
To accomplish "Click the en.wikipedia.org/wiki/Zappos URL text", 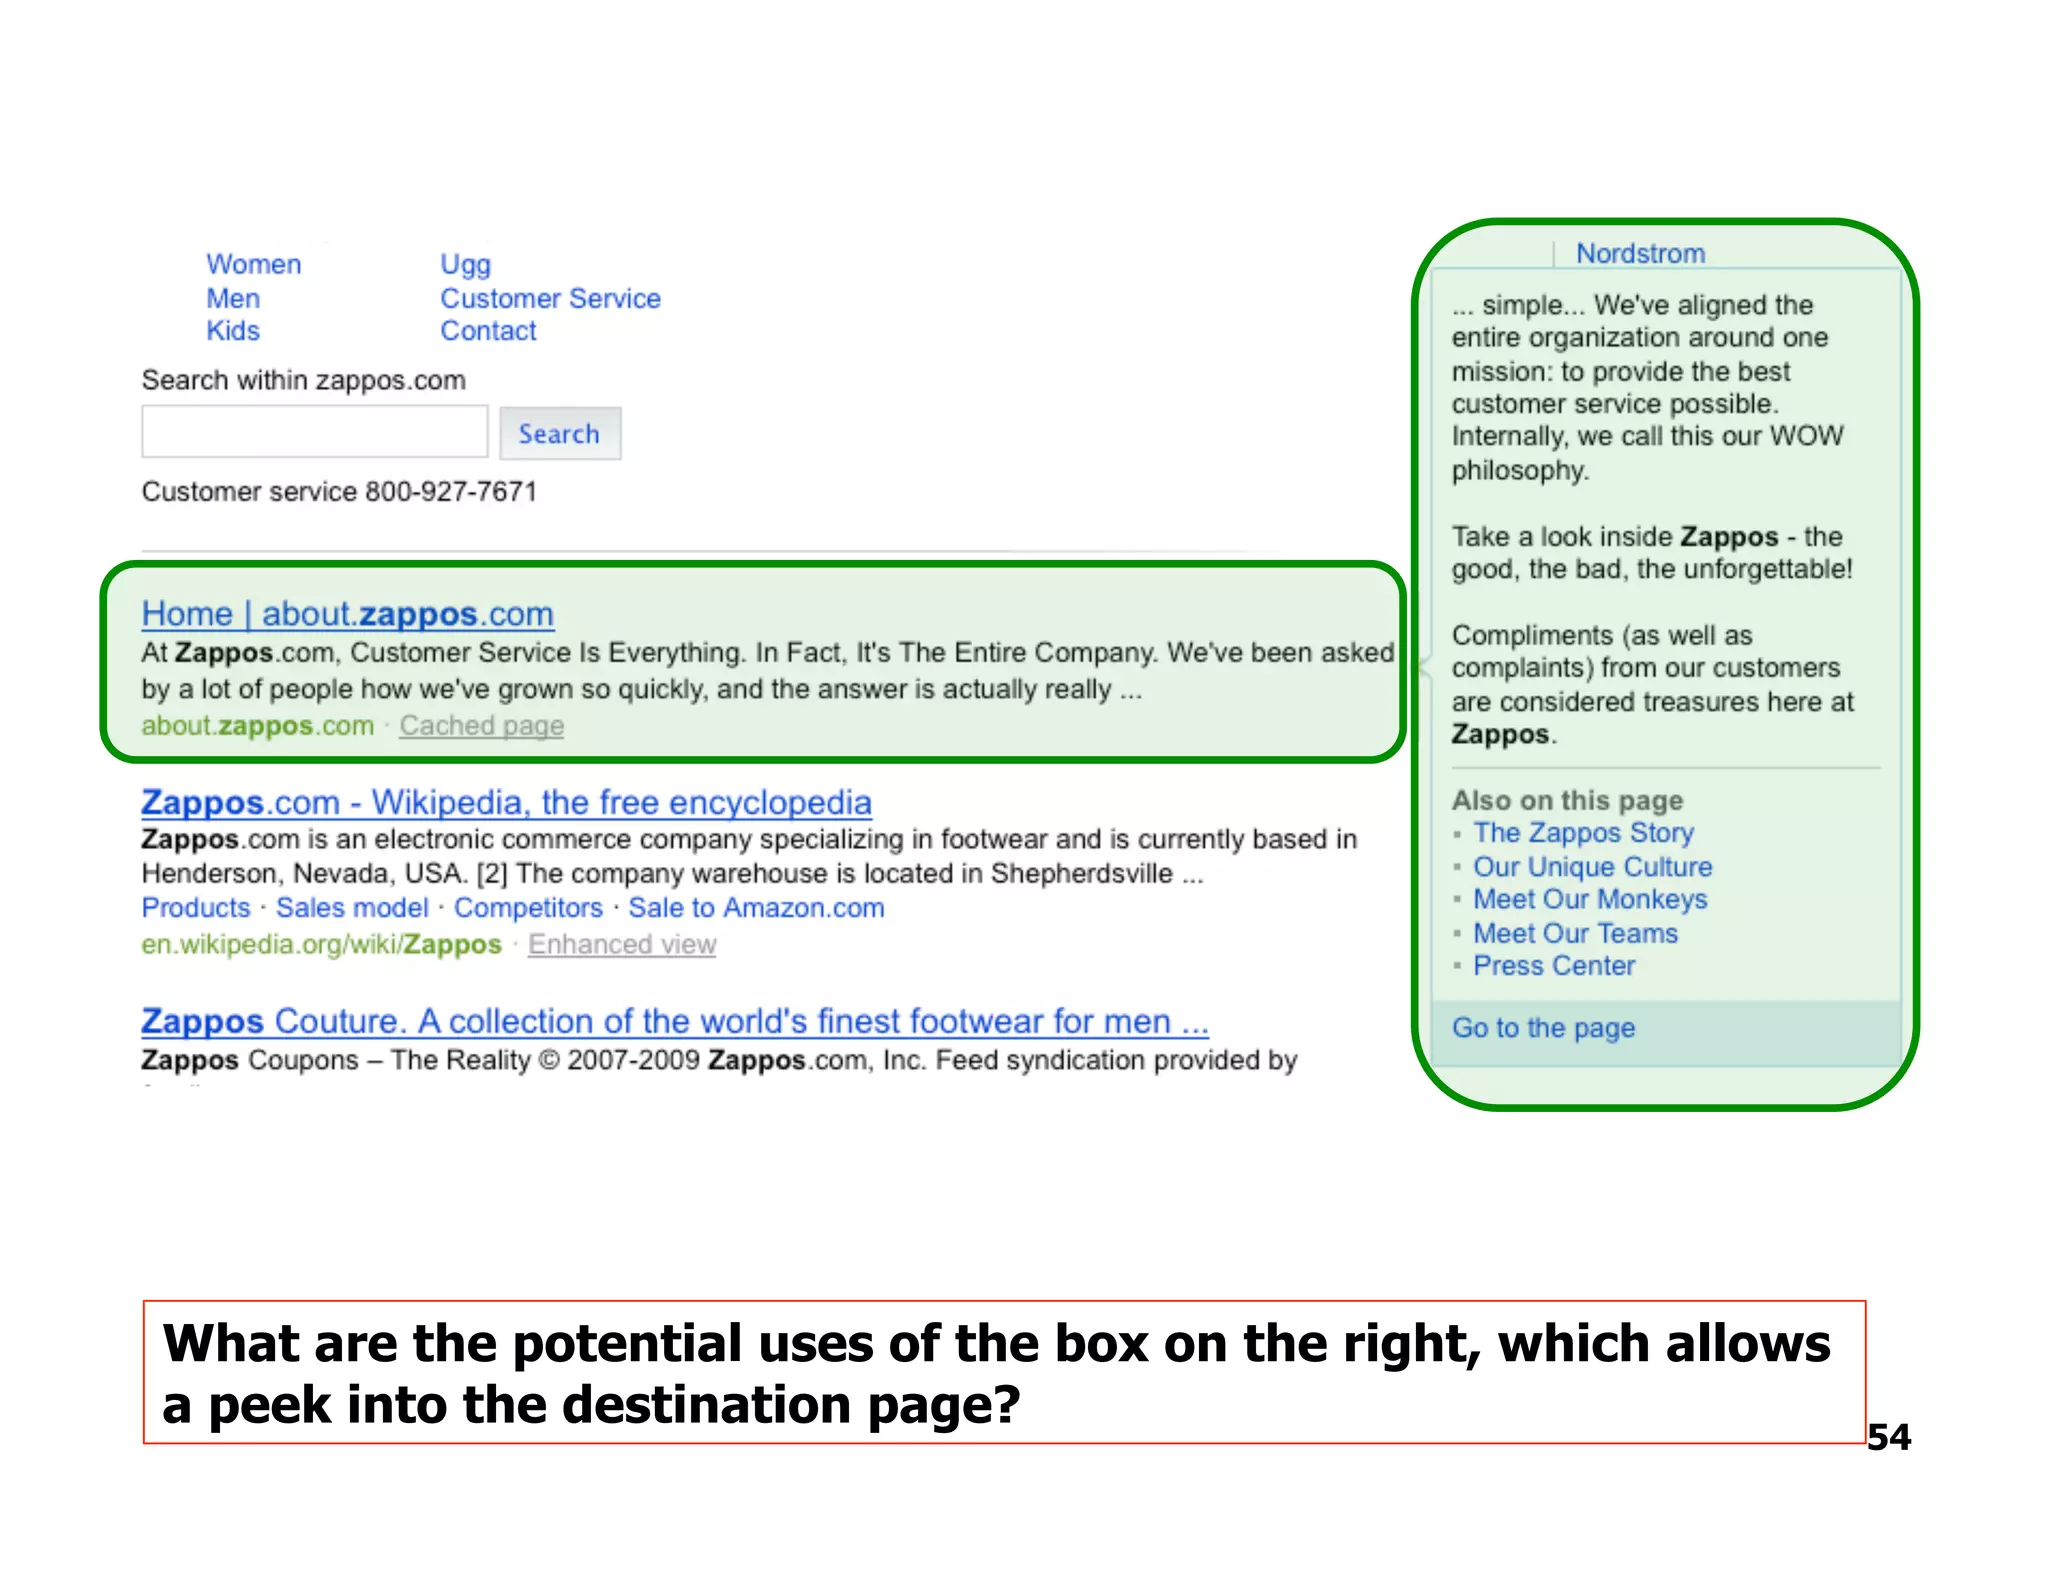I will (x=321, y=944).
